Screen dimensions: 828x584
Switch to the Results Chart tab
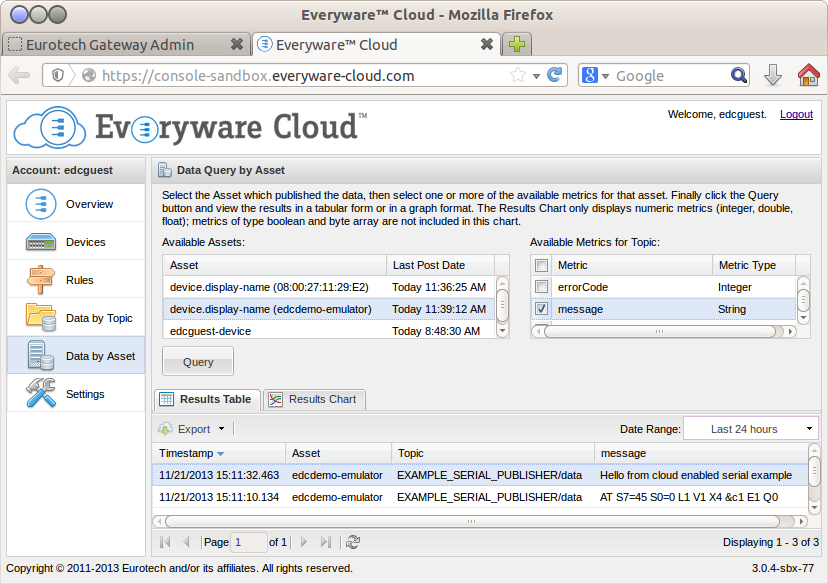click(x=314, y=399)
